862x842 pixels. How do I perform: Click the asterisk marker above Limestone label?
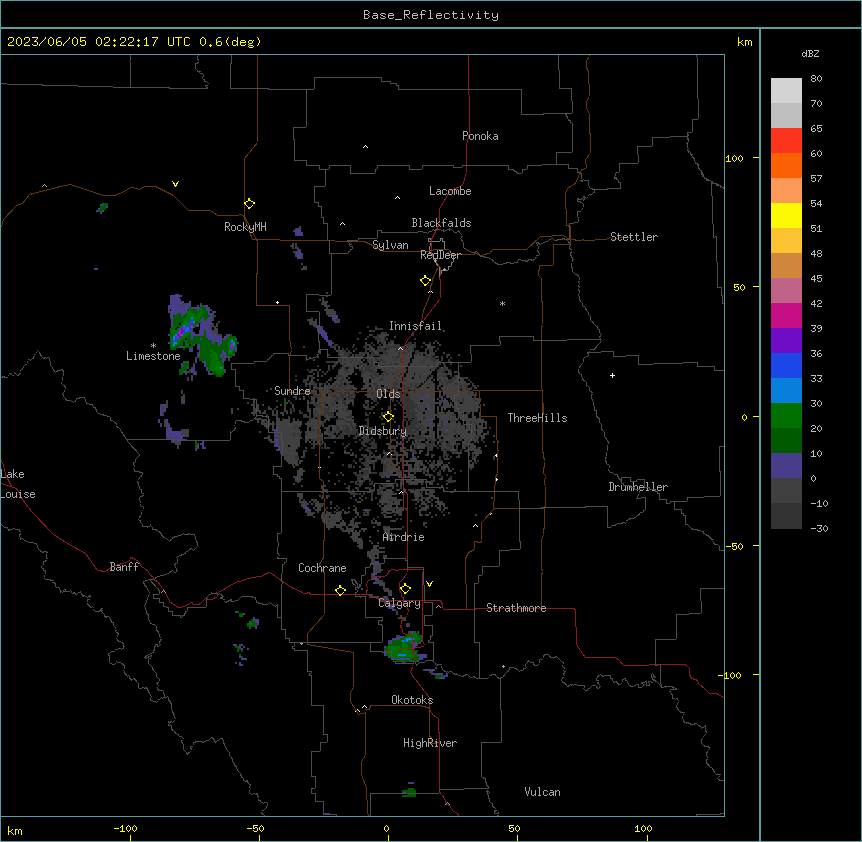point(153,346)
